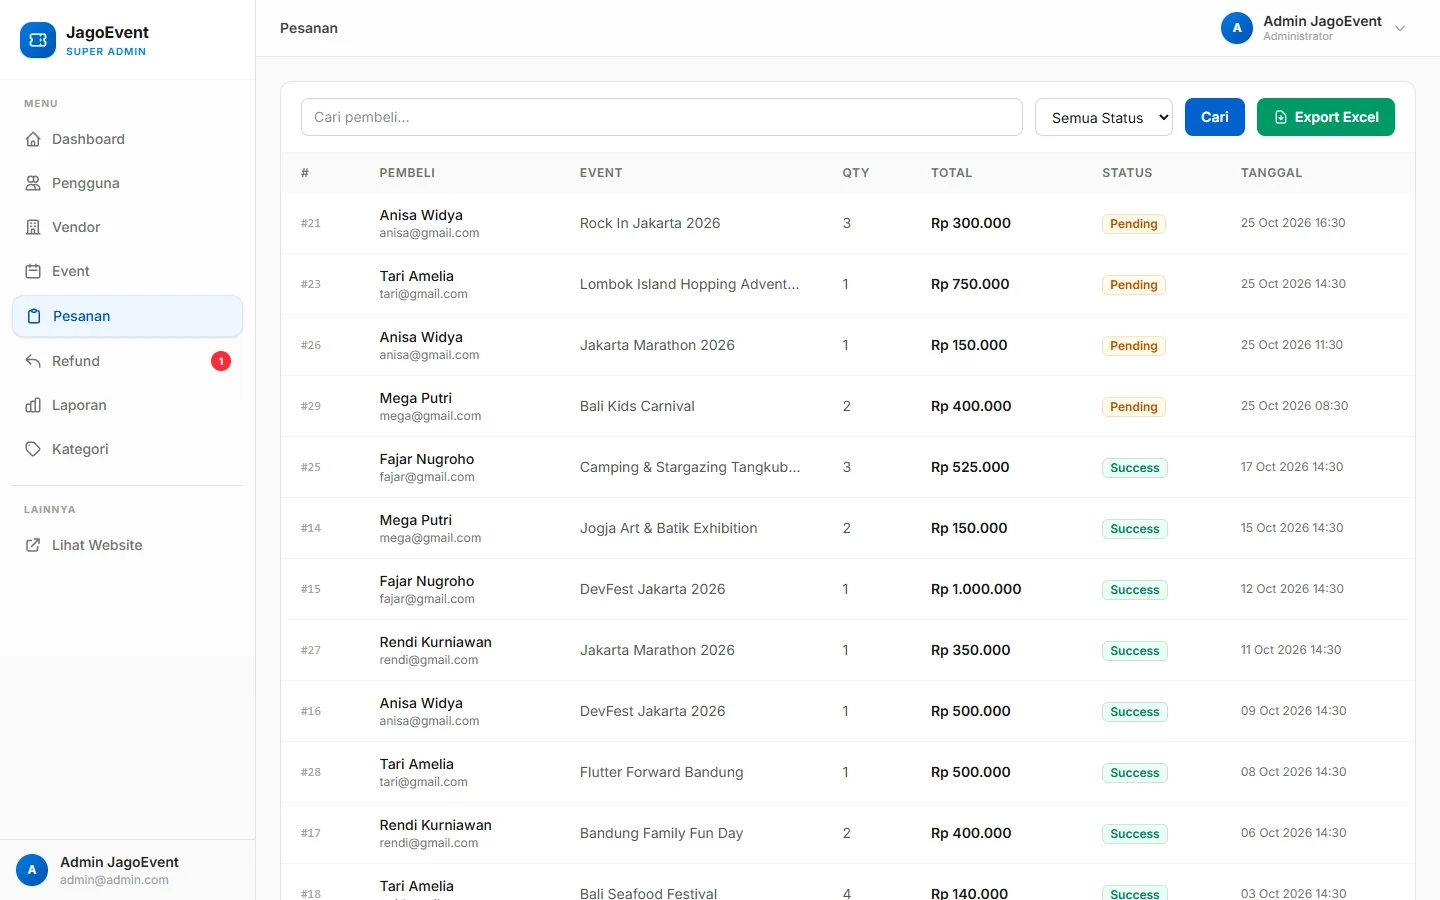Viewport: 1440px width, 900px height.
Task: Click buyer email tari@gmail.com in order #23
Action: click(424, 294)
